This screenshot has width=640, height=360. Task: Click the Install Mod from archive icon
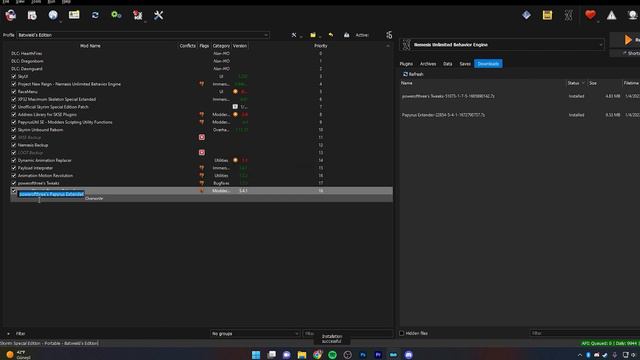pos(32,16)
